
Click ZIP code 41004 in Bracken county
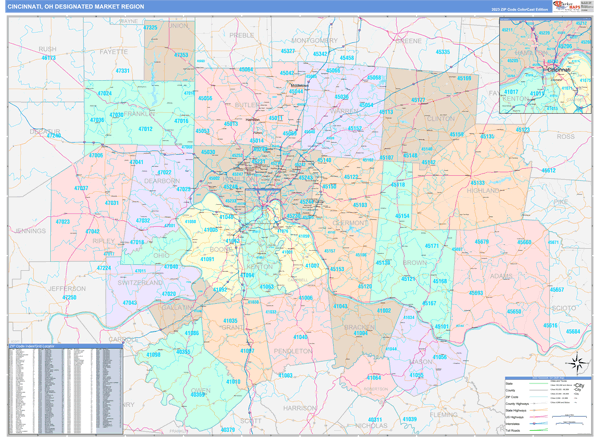[360, 333]
